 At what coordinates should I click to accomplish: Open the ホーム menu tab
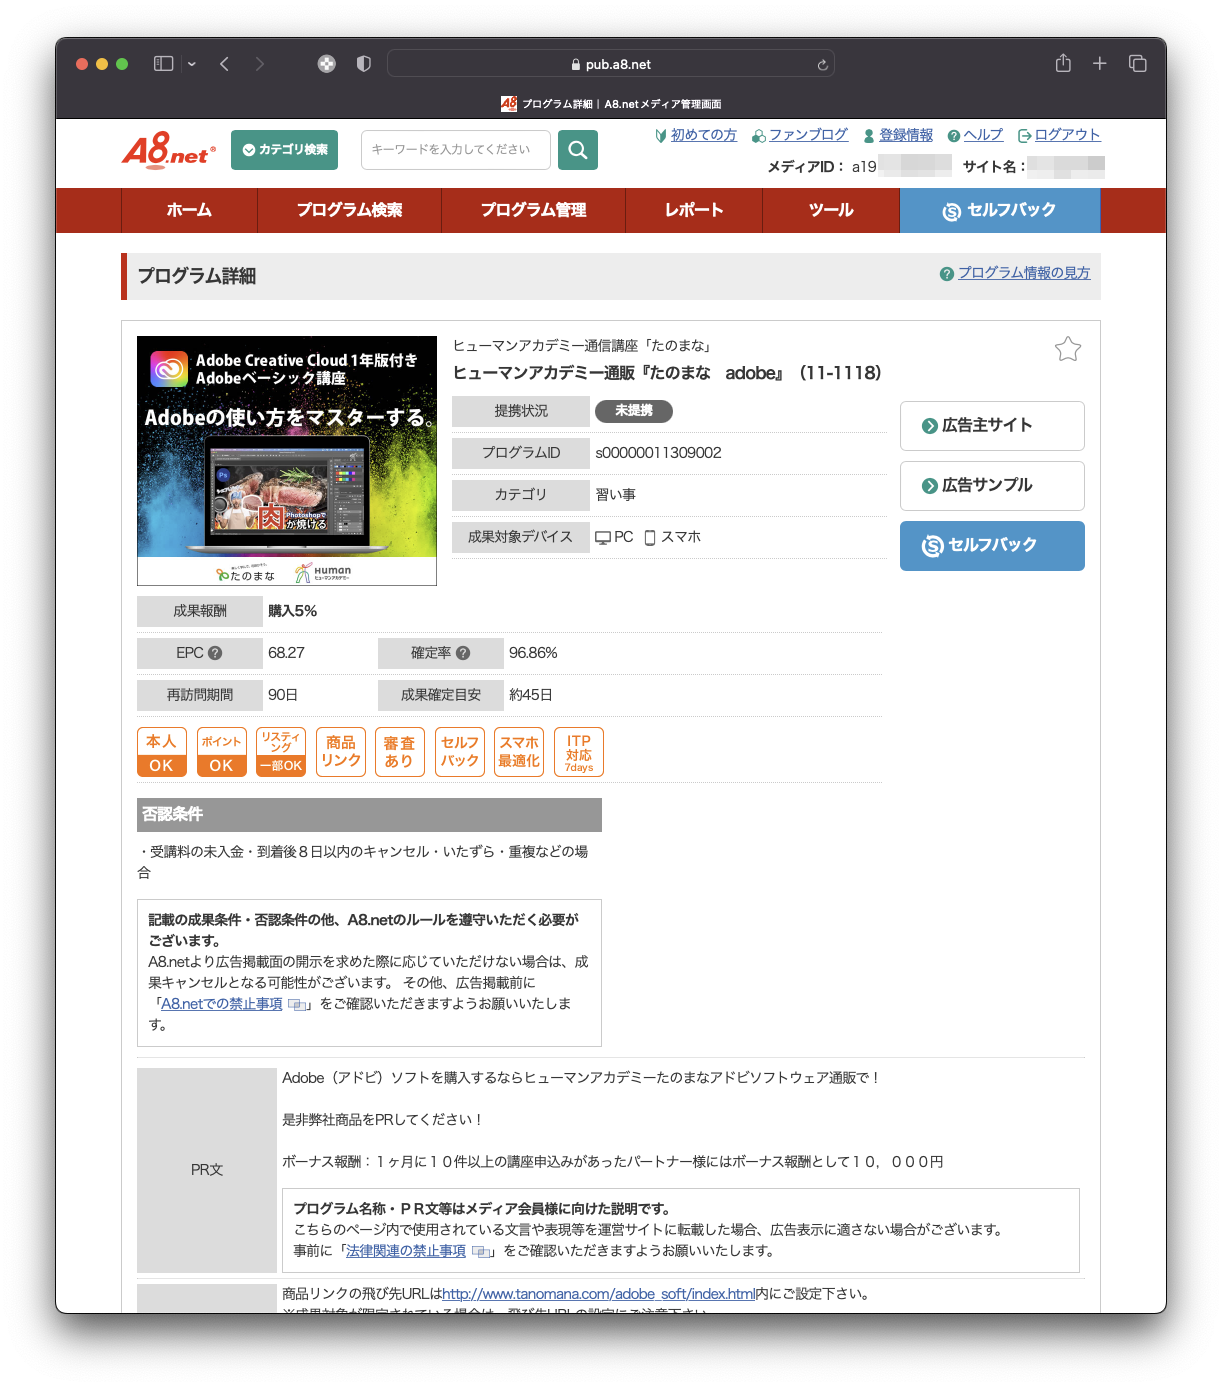(x=189, y=210)
